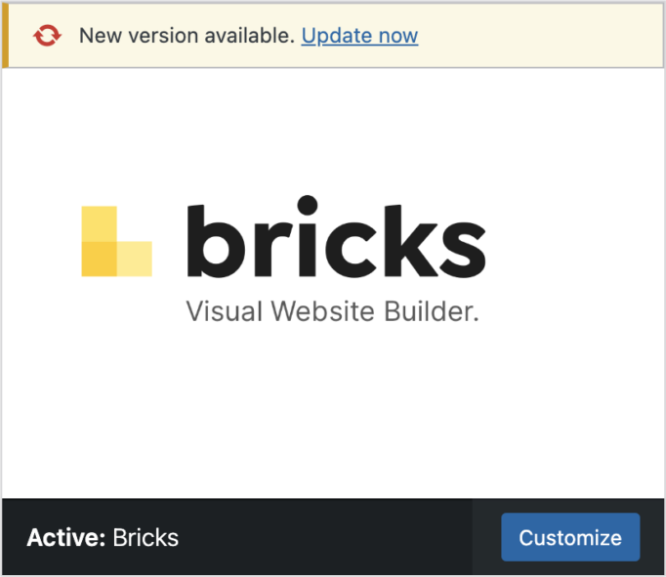Viewport: 666px width, 577px height.
Task: Click the letter "b" of bricks wordmark
Action: pyautogui.click(x=217, y=240)
